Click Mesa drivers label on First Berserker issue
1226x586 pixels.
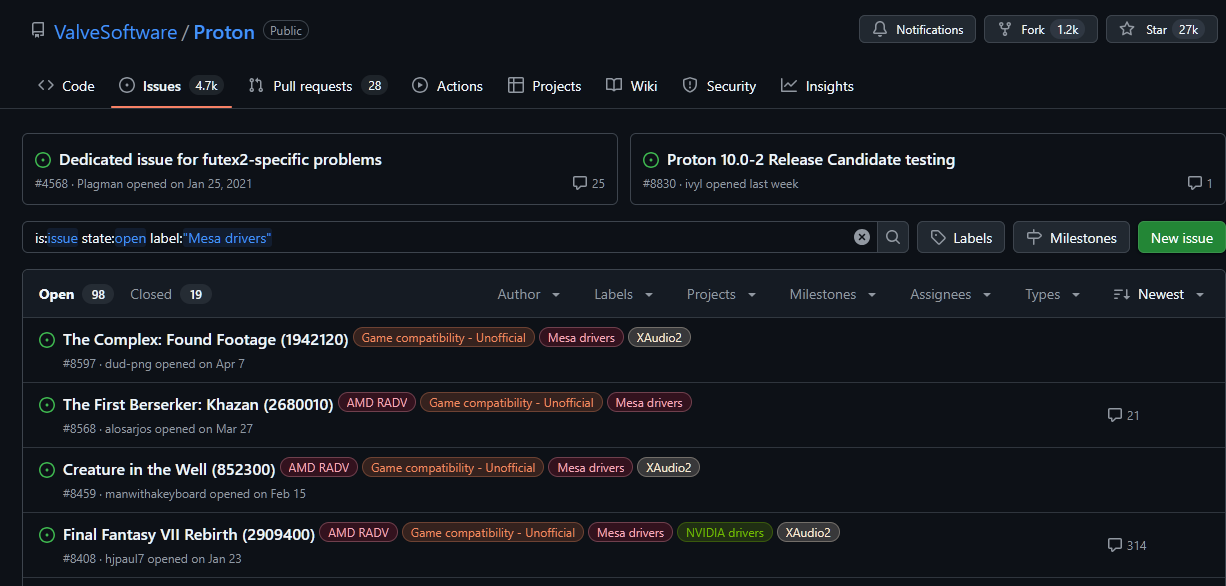pos(649,403)
